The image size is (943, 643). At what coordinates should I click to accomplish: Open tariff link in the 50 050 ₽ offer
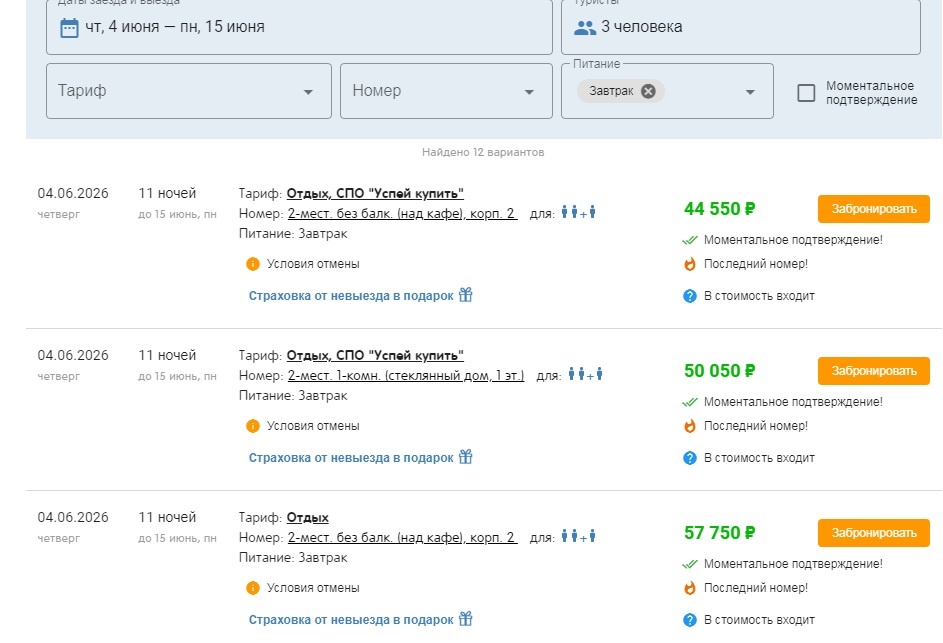[x=375, y=355]
